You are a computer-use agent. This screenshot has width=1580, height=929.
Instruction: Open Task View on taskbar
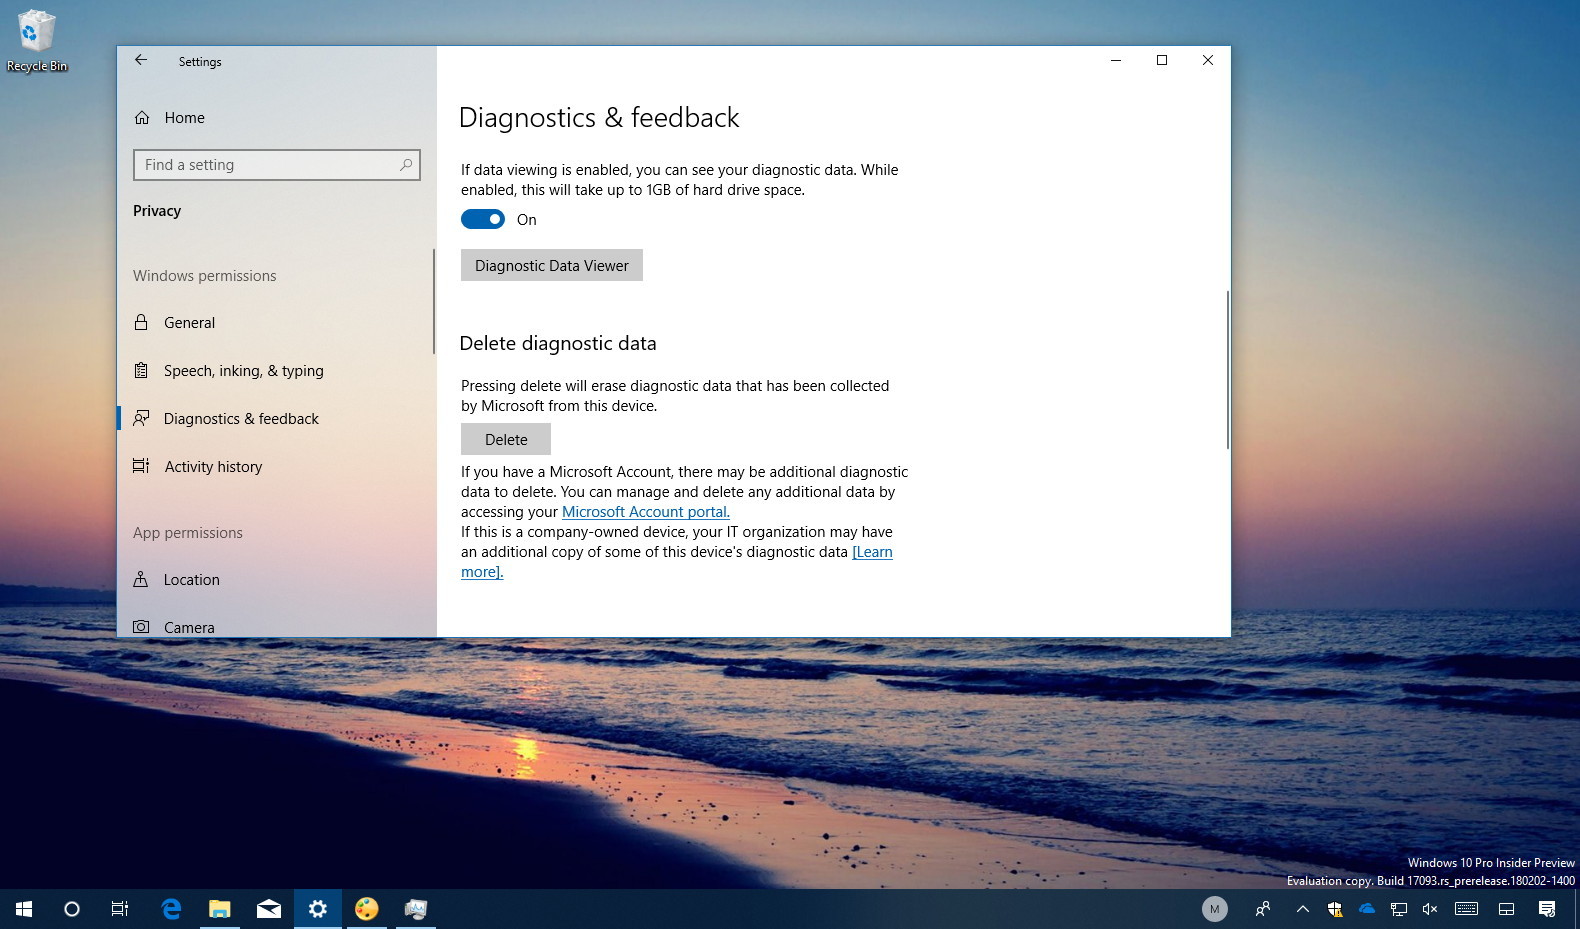point(120,909)
